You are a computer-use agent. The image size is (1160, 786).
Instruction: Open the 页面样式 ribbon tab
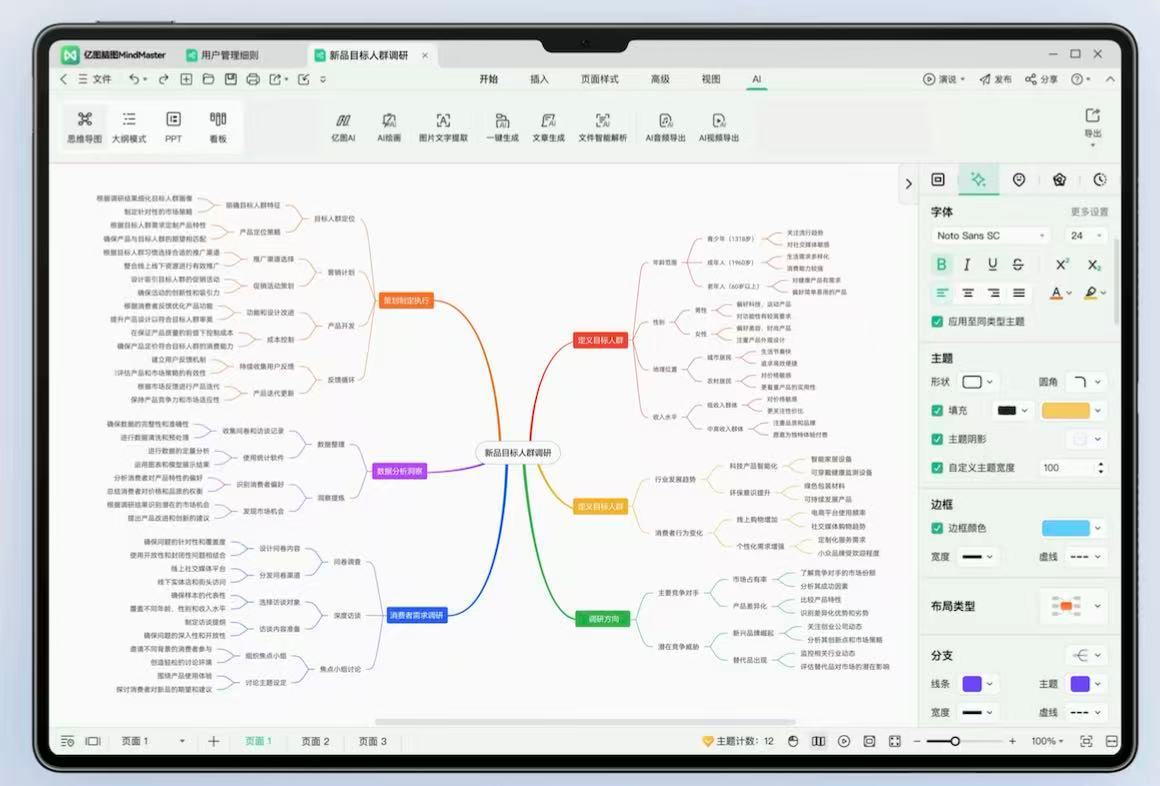pyautogui.click(x=599, y=78)
